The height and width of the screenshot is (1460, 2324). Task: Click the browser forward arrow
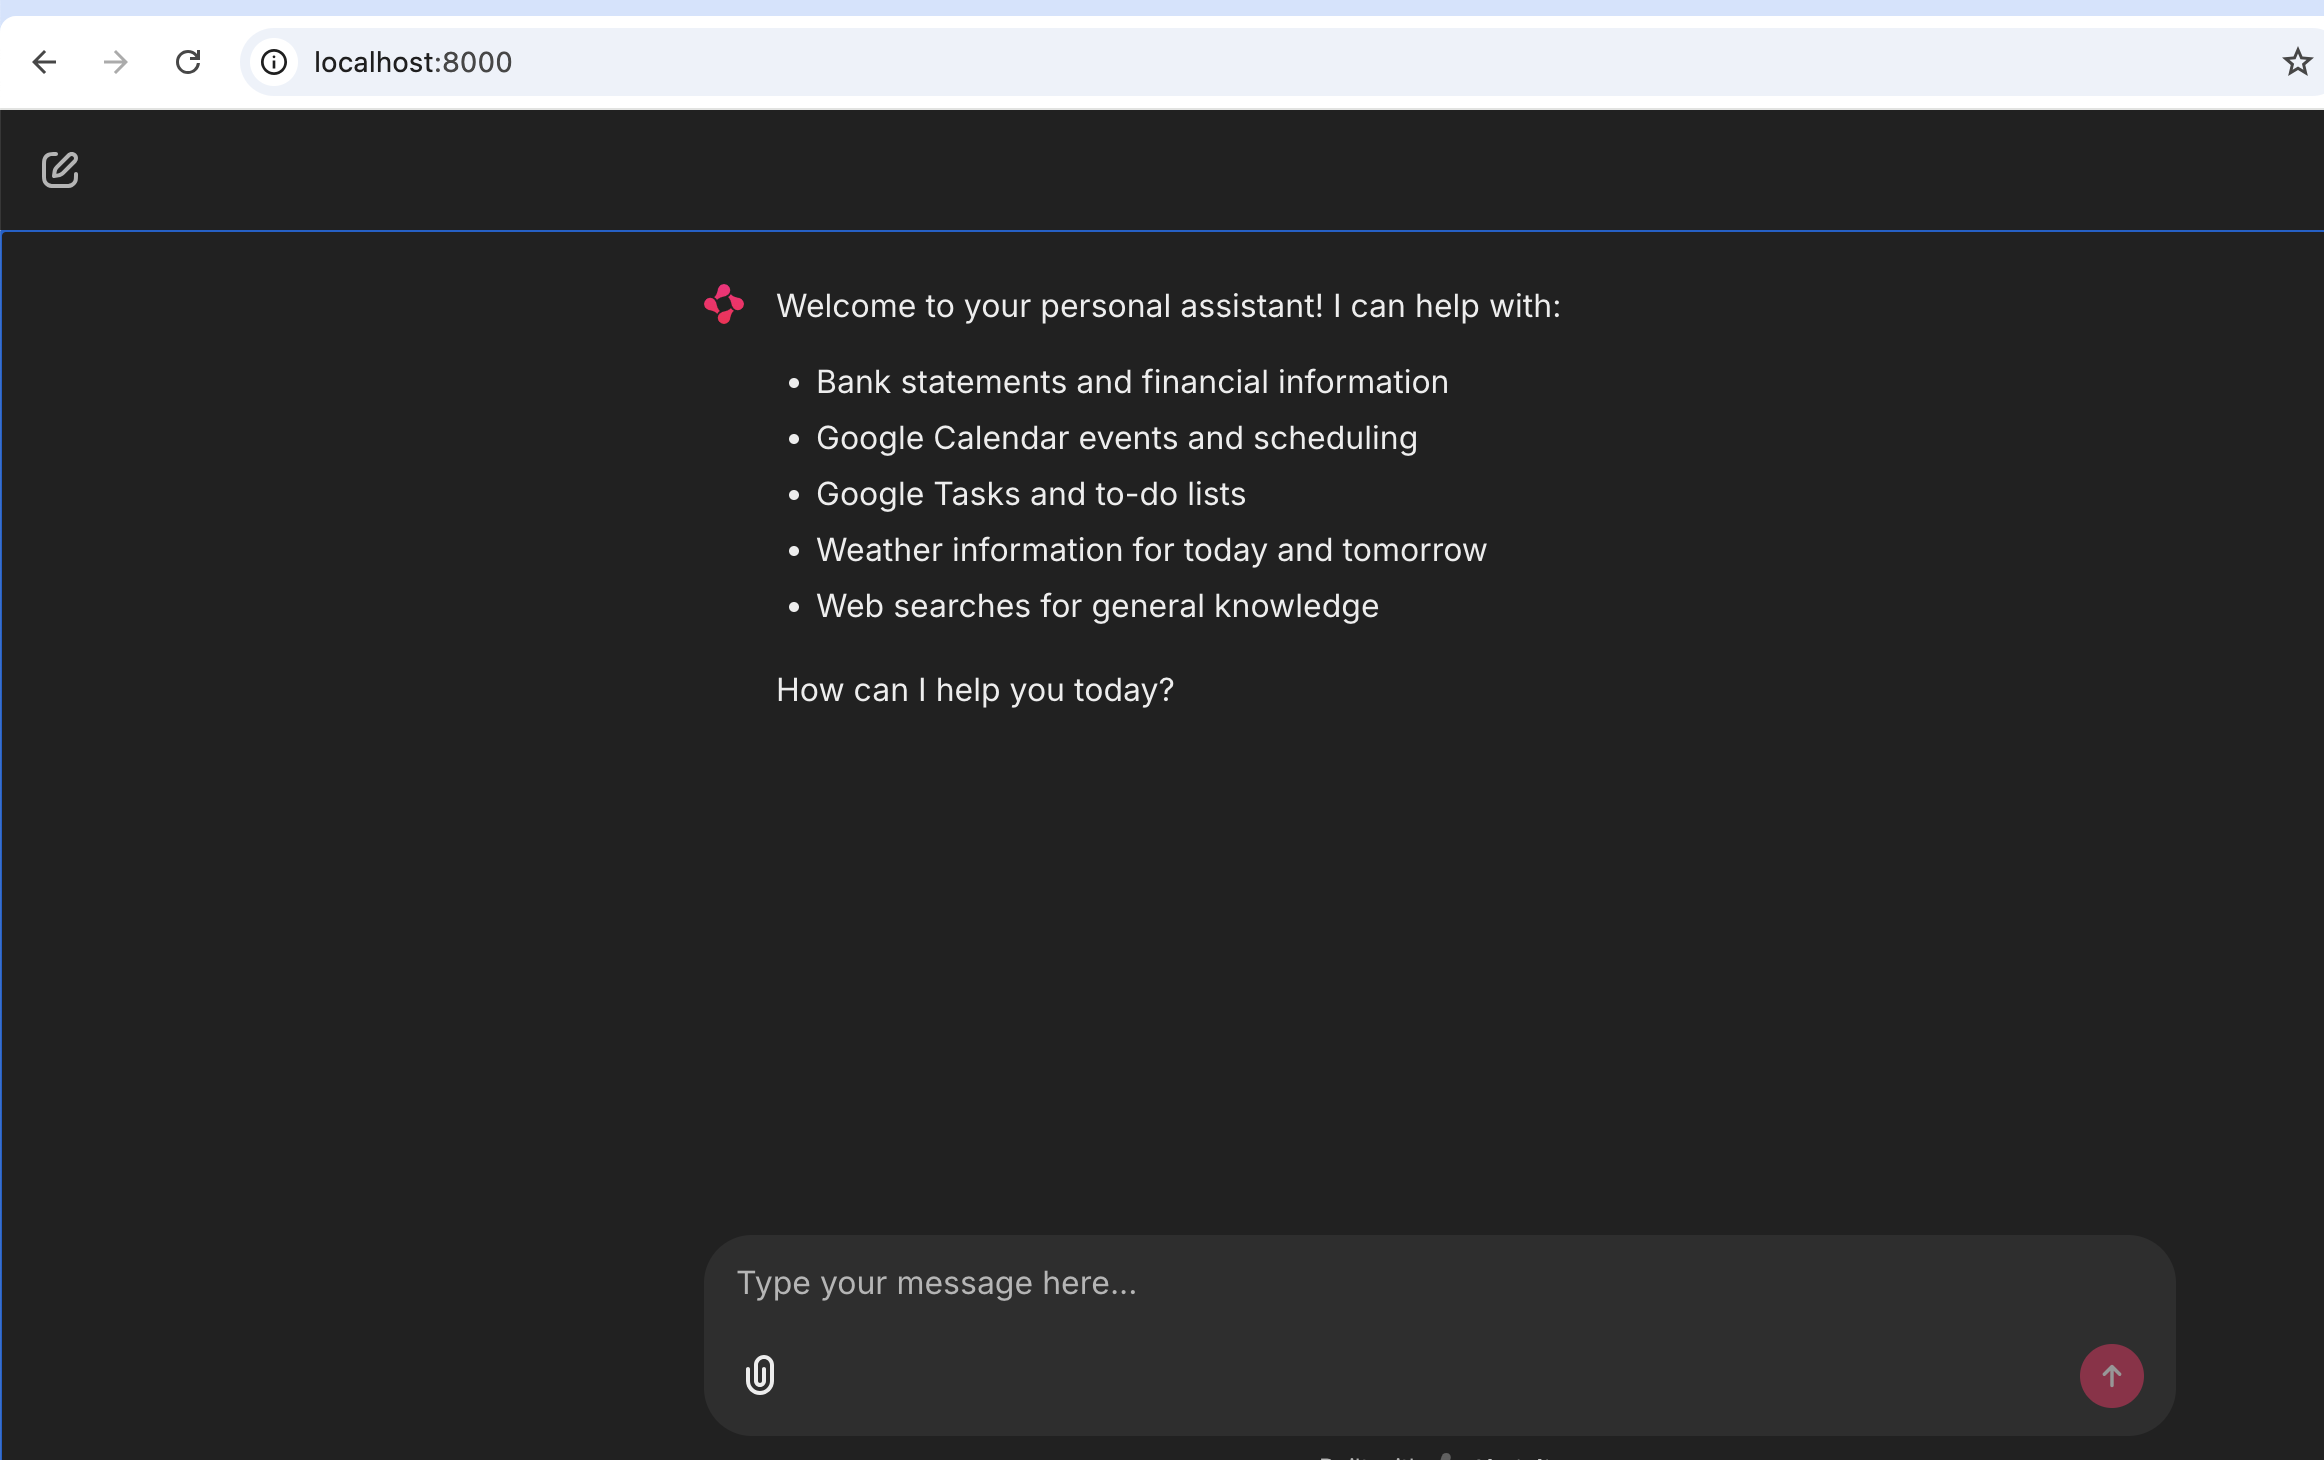pos(116,62)
